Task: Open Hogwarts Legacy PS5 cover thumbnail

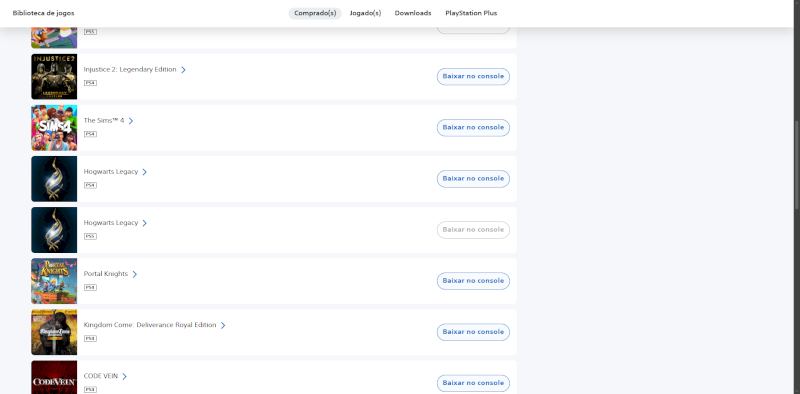Action: click(x=54, y=230)
